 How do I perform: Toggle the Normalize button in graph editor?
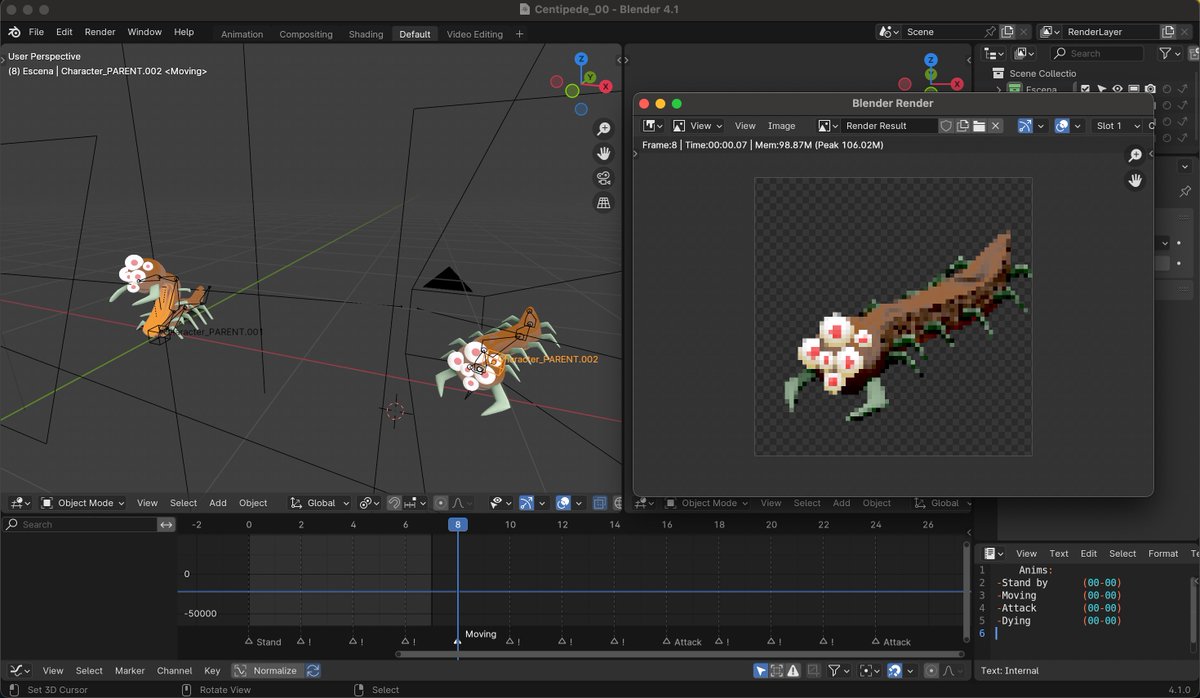click(266, 671)
